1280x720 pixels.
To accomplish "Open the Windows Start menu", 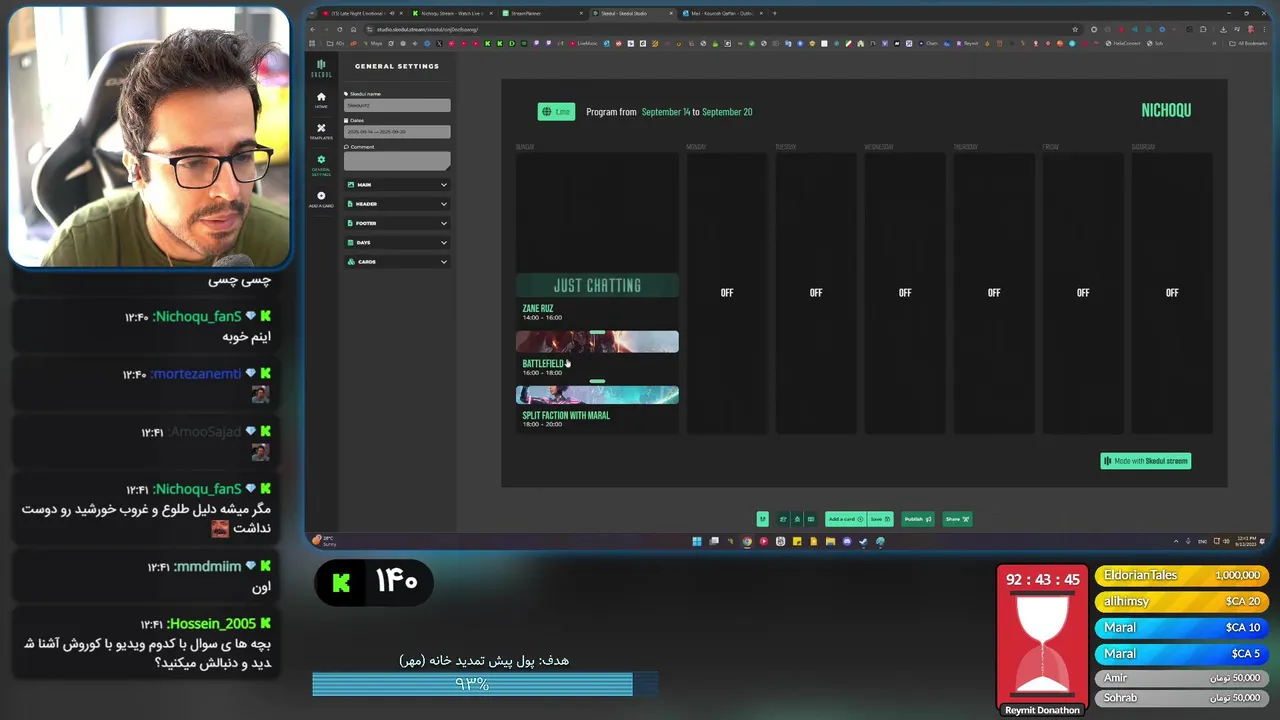I will point(697,541).
